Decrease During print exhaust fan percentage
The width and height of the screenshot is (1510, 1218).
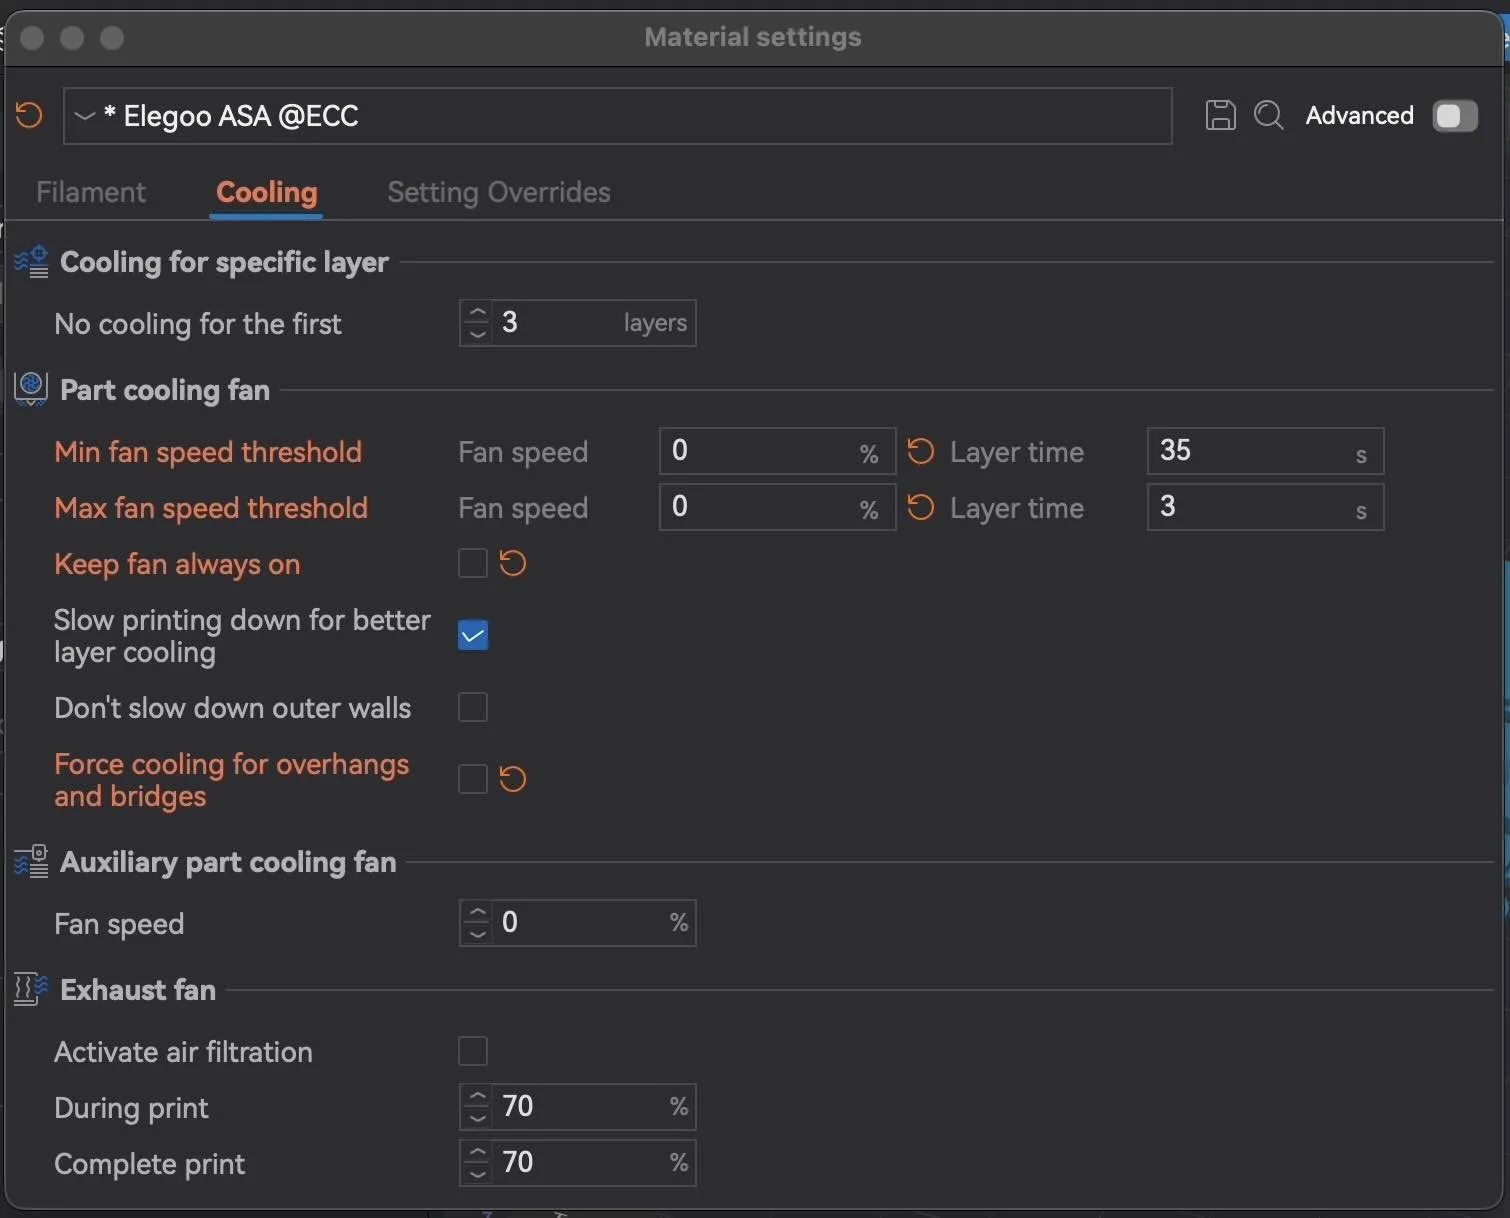[477, 1117]
